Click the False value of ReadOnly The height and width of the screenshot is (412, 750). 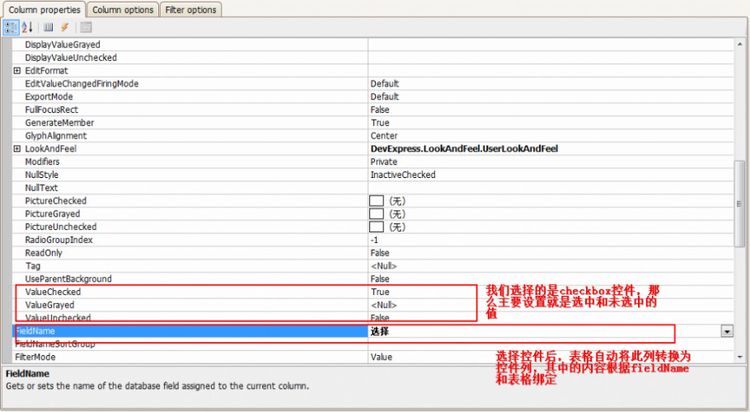(x=380, y=253)
